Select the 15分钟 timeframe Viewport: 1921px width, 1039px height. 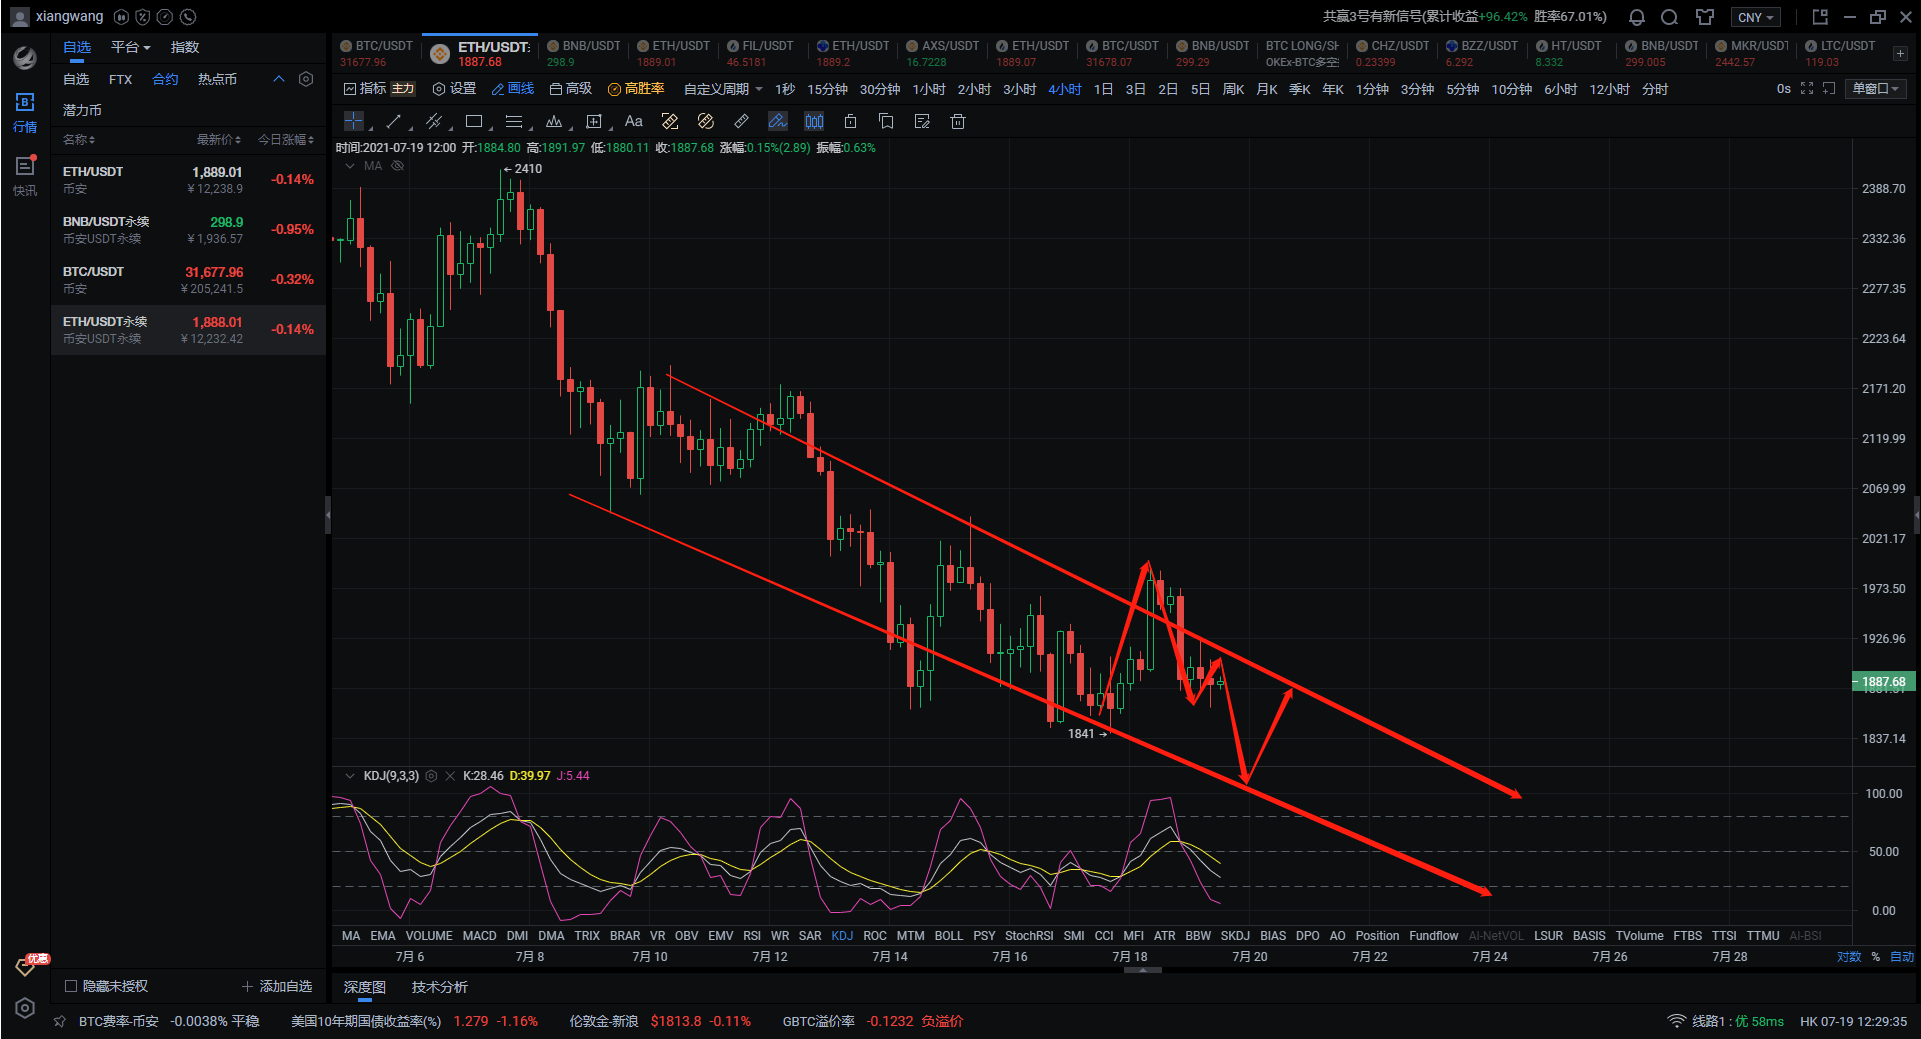(827, 89)
